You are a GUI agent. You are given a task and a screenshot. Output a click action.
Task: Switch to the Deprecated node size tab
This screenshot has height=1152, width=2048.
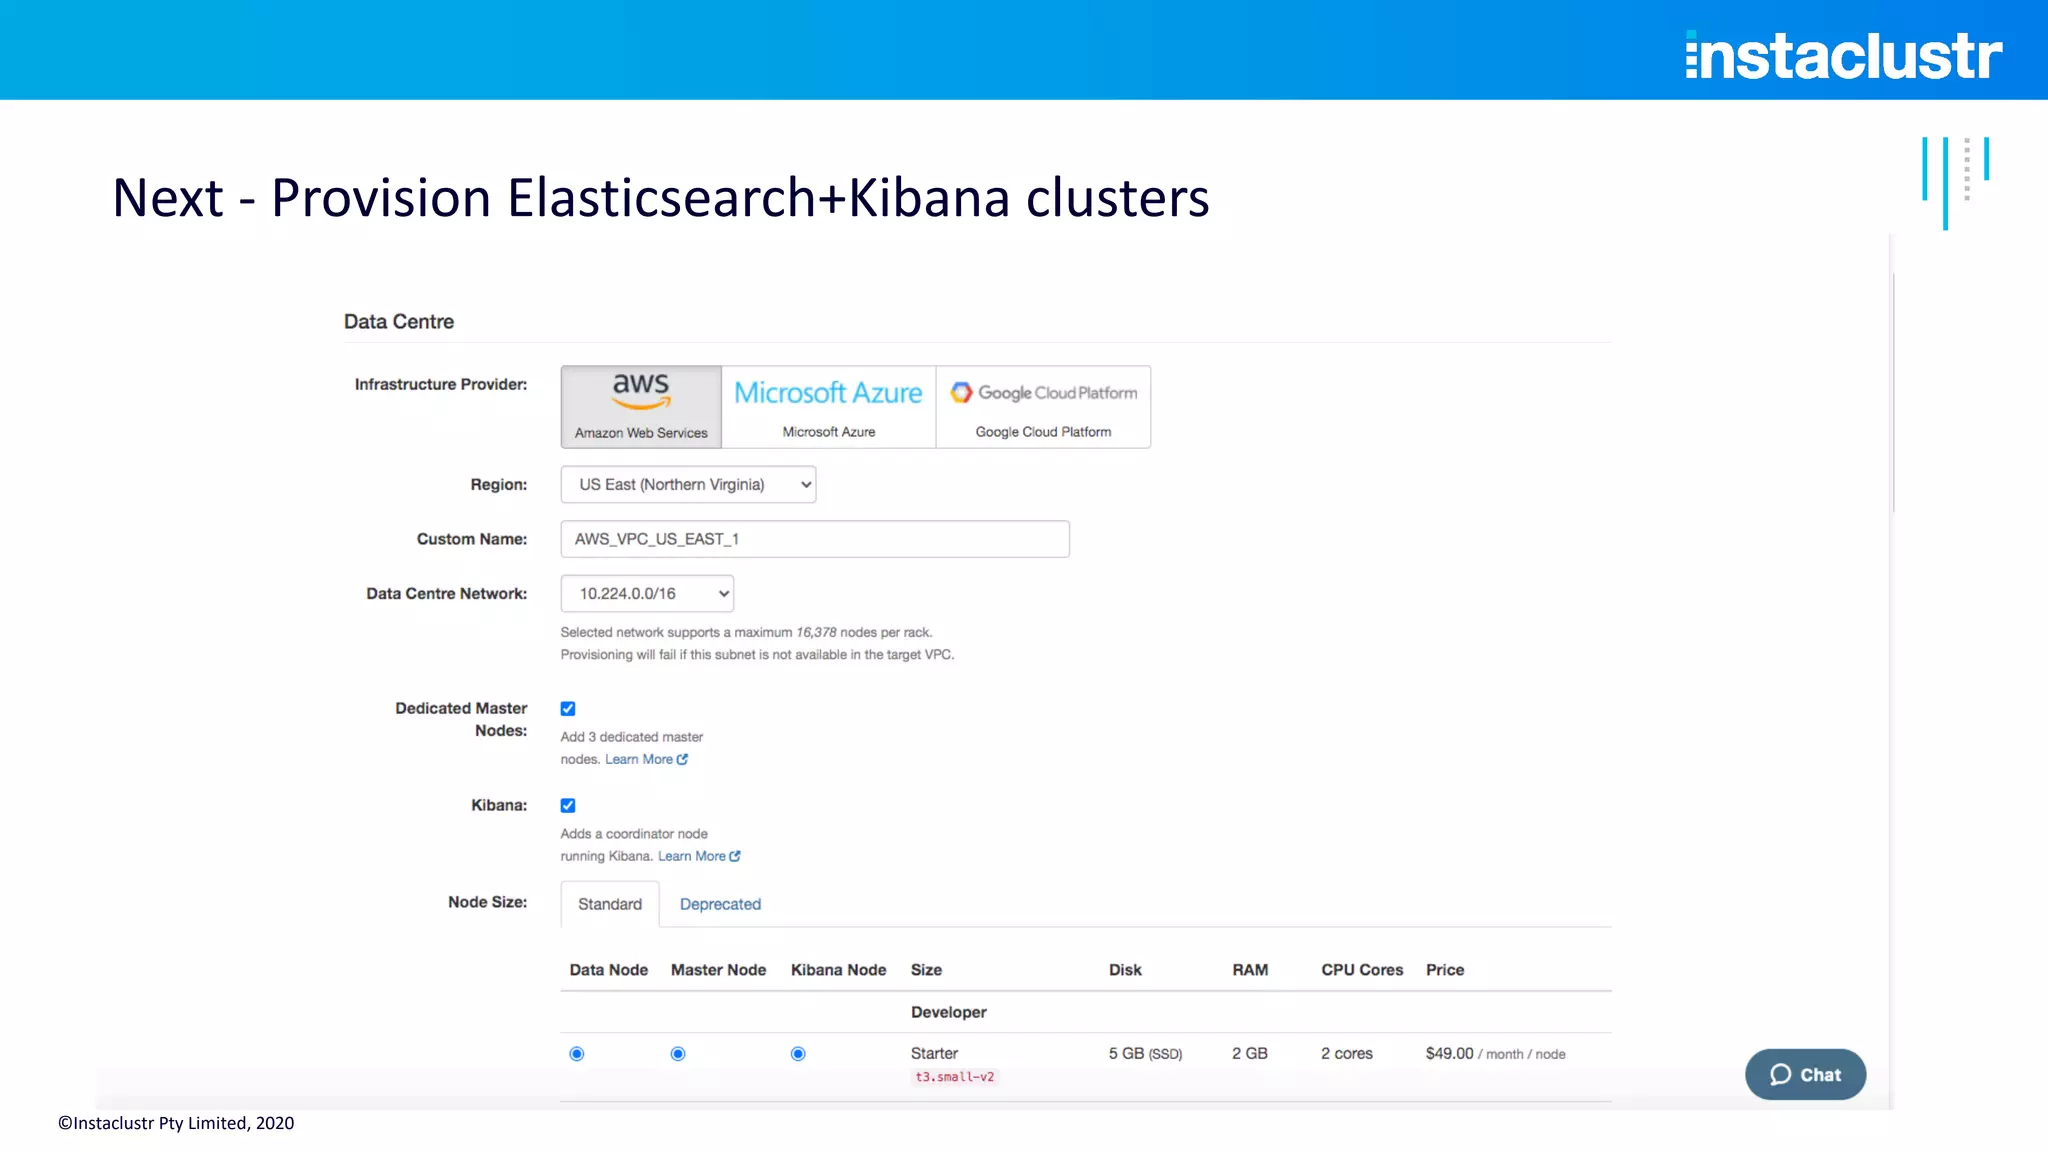[x=720, y=904]
